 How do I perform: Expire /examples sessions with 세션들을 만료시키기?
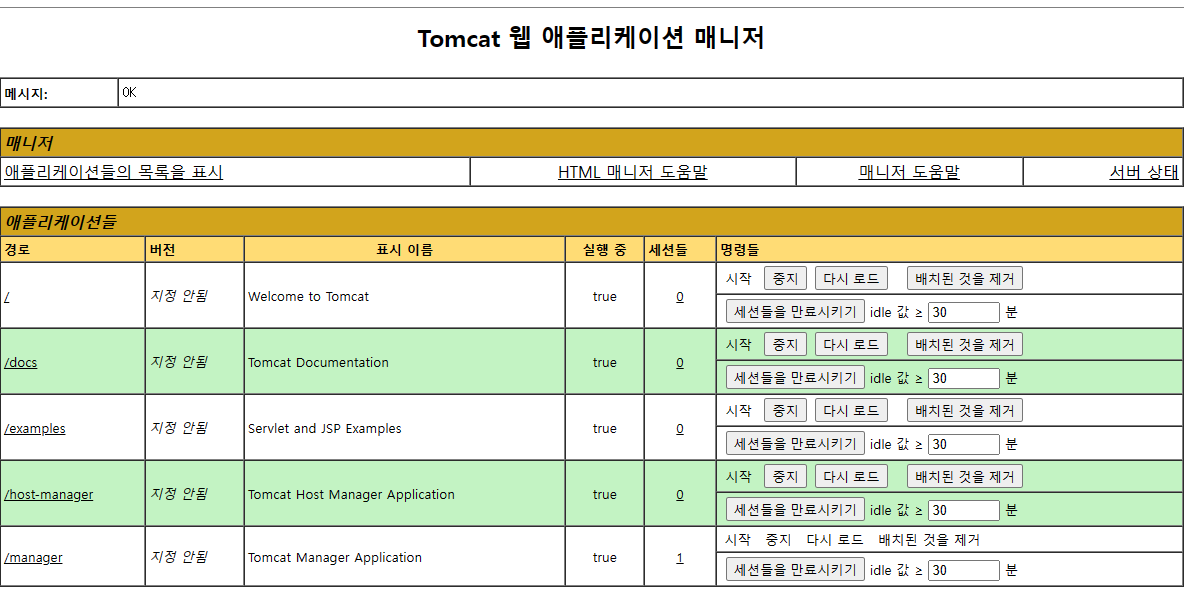tap(795, 443)
